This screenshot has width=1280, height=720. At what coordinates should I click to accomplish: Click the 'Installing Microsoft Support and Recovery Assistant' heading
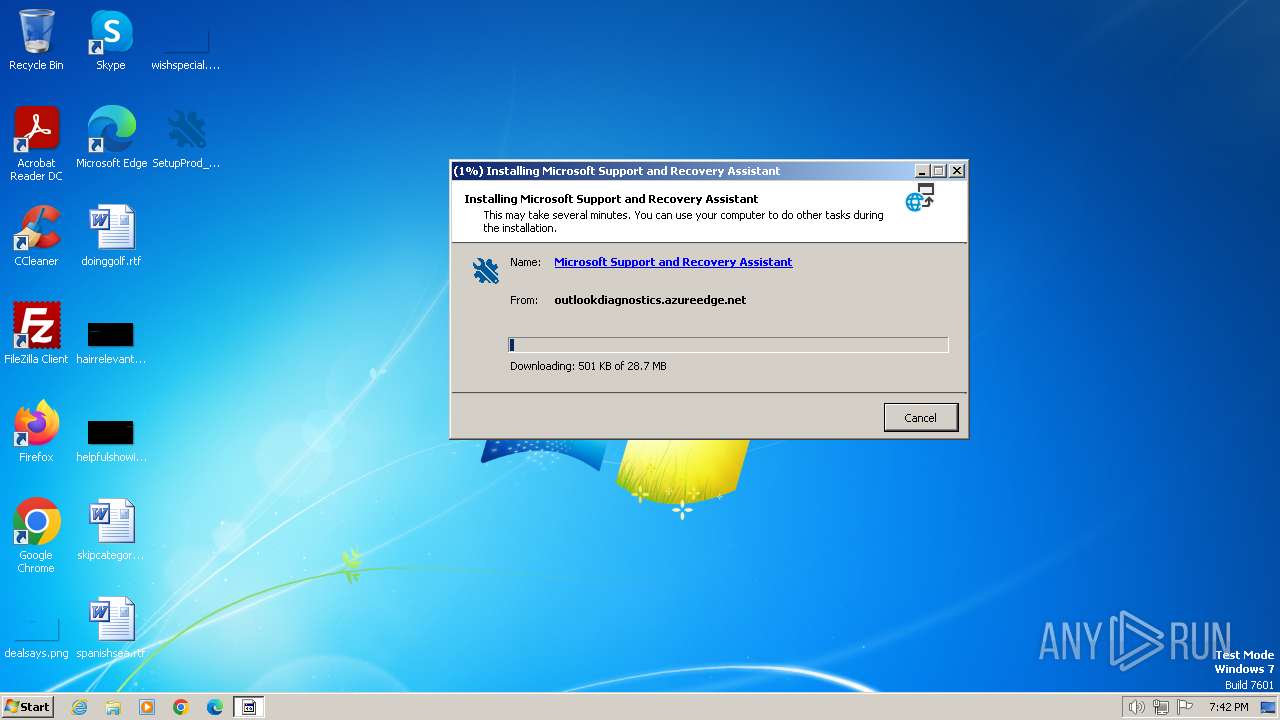tap(611, 199)
